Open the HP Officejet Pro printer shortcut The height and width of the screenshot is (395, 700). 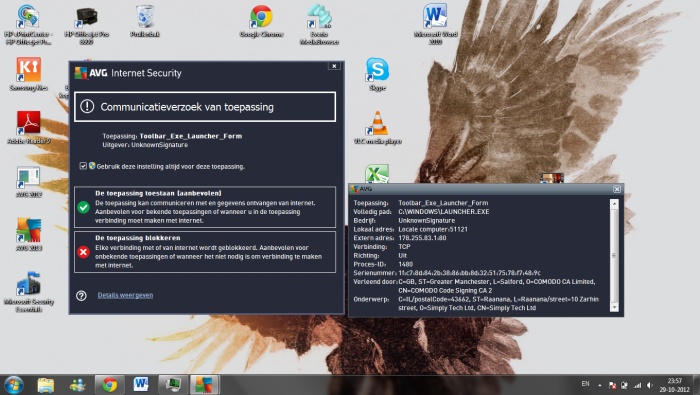(x=87, y=25)
